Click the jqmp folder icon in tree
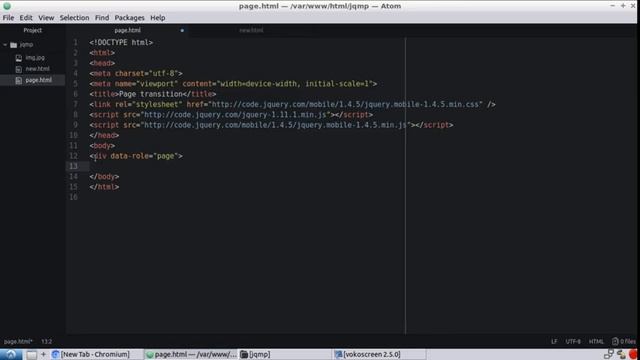Viewport: 640px width, 360px height. click(13, 45)
